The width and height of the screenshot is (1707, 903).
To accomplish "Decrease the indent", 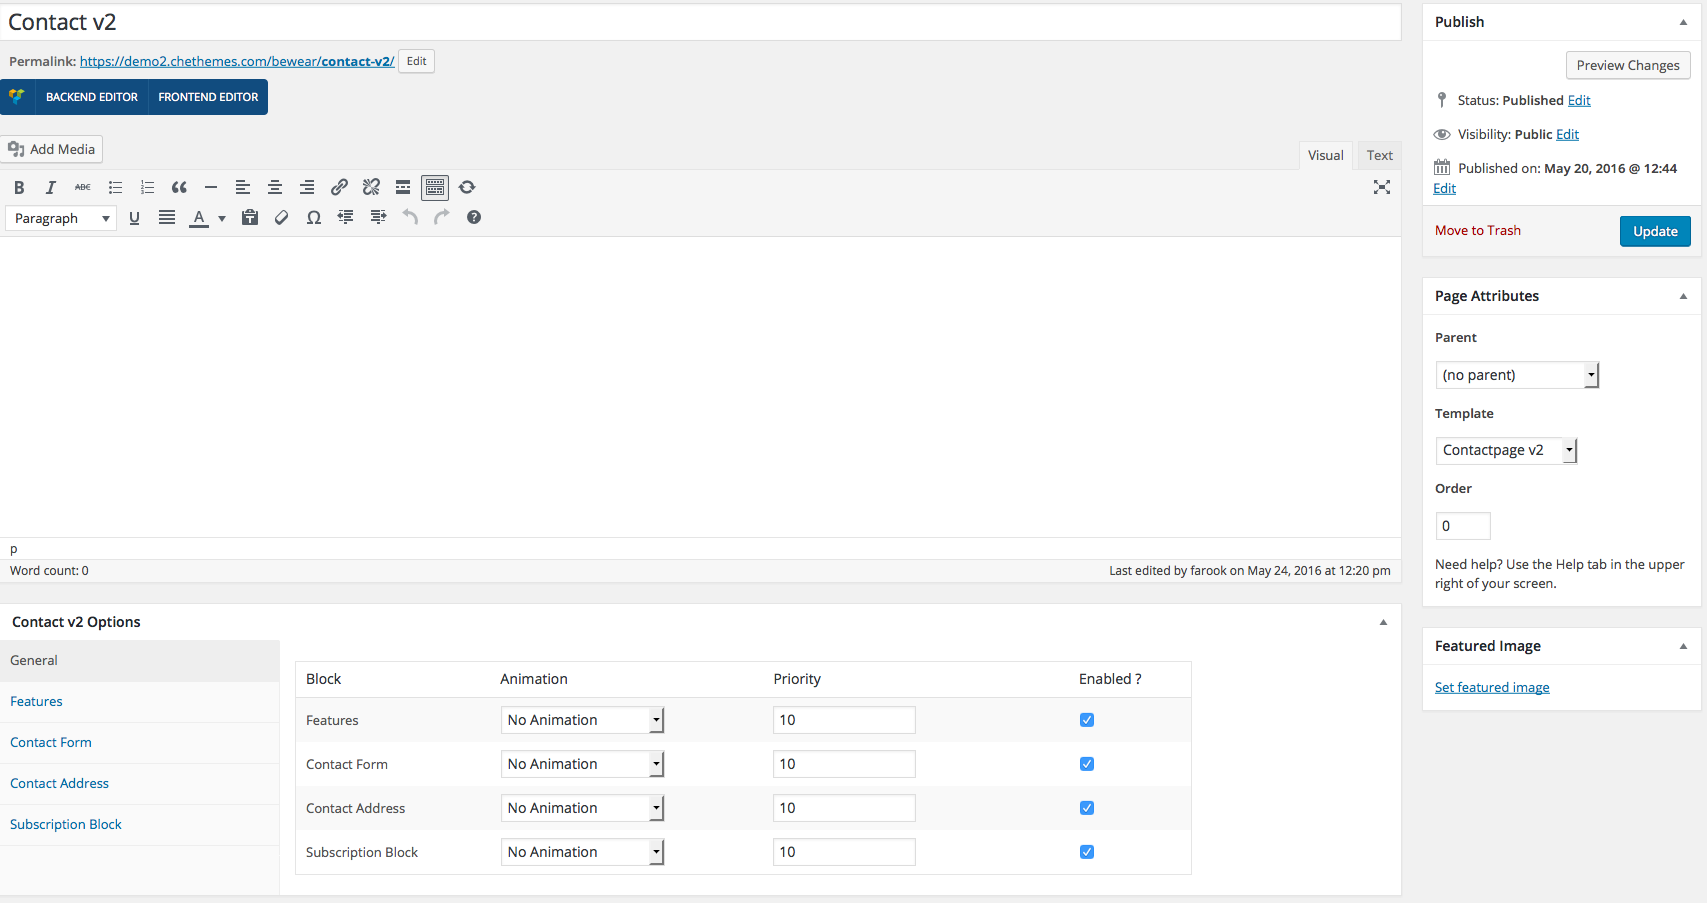I will coord(346,217).
